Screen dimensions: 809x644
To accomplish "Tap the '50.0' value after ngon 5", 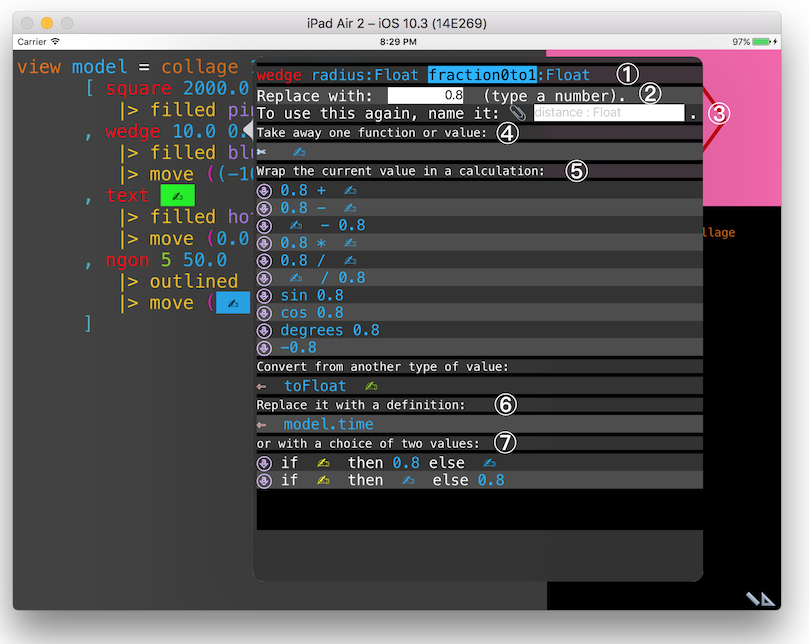I will click(205, 260).
